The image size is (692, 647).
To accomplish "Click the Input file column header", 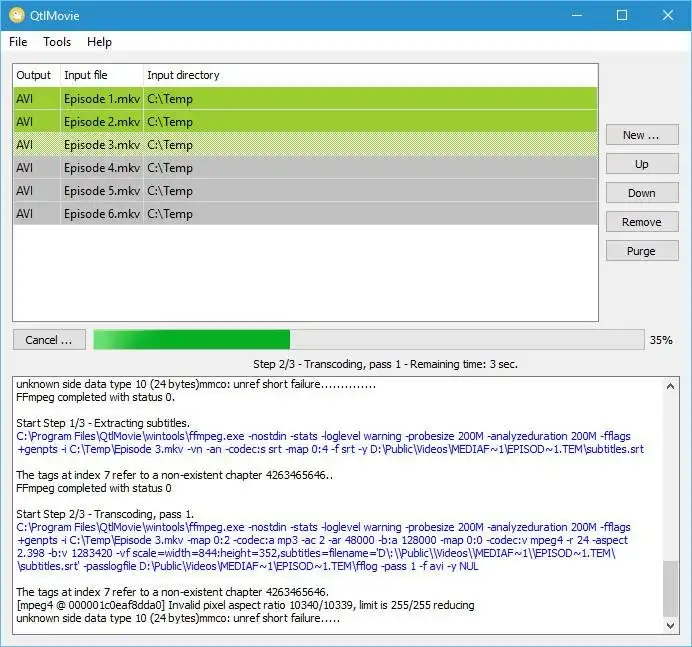I will pos(102,75).
